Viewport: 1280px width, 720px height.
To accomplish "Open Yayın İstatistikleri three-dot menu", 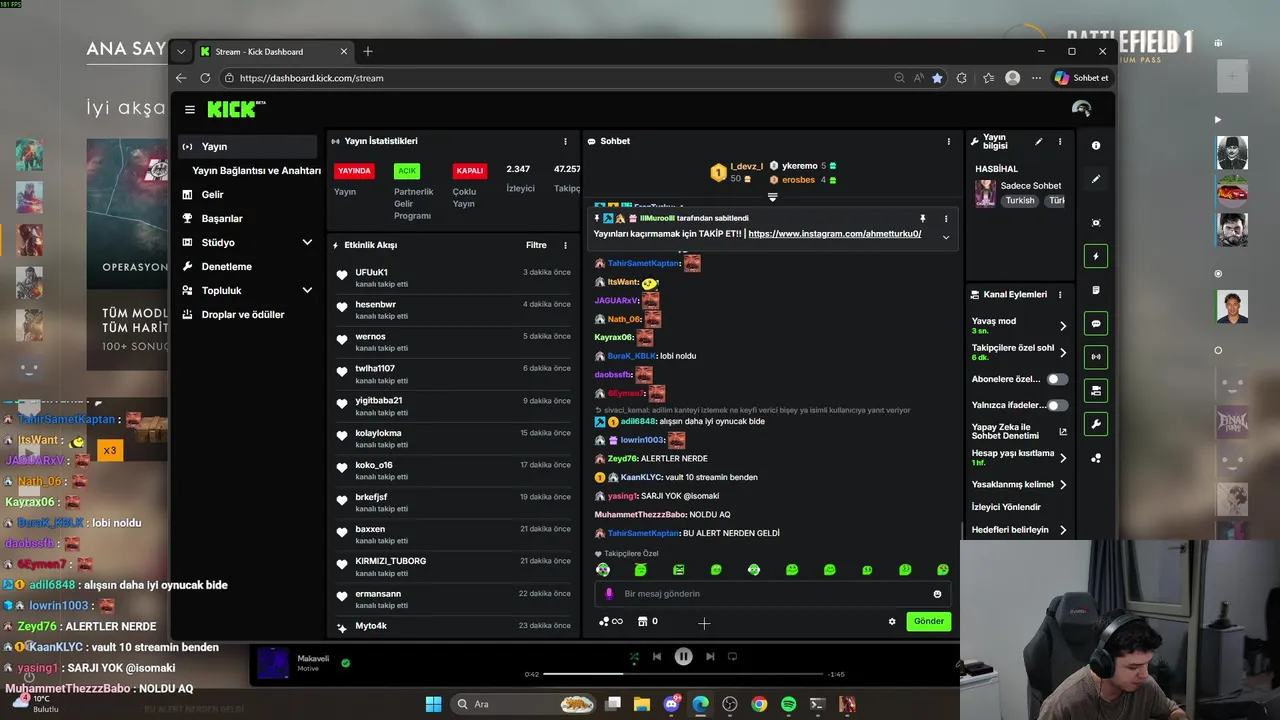I will coord(565,142).
